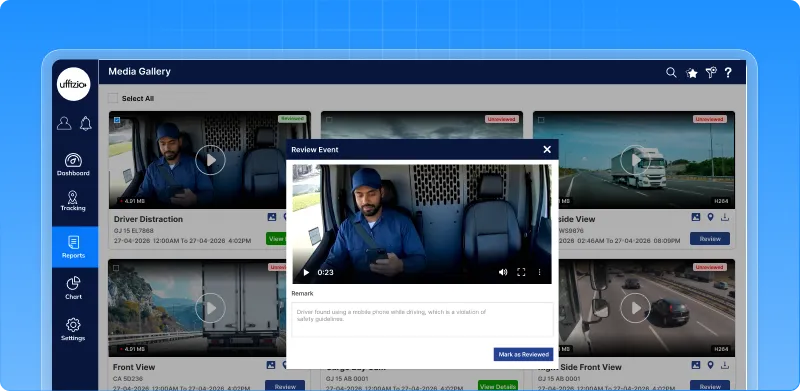
Task: Click the star favorites icon in the header
Action: (691, 72)
